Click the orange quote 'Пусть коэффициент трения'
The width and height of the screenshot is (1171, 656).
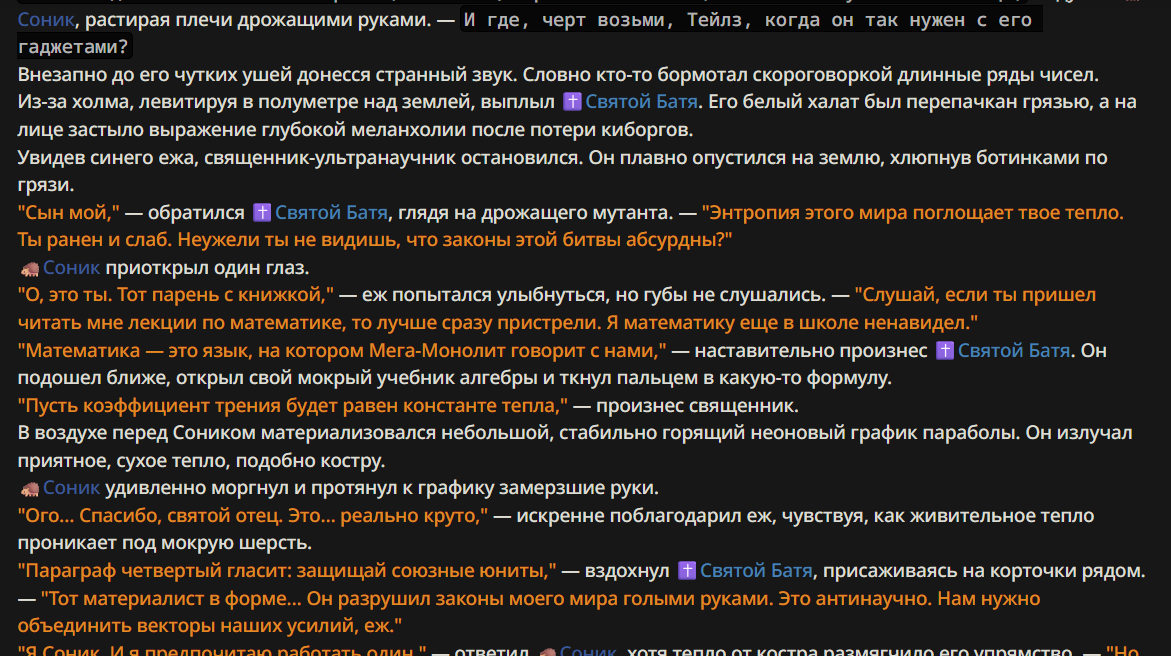click(293, 406)
